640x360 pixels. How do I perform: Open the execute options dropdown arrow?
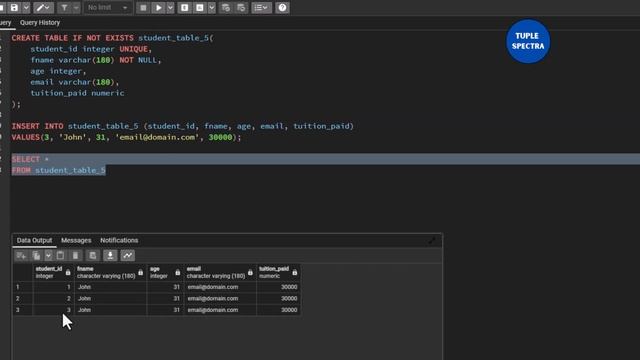click(171, 7)
